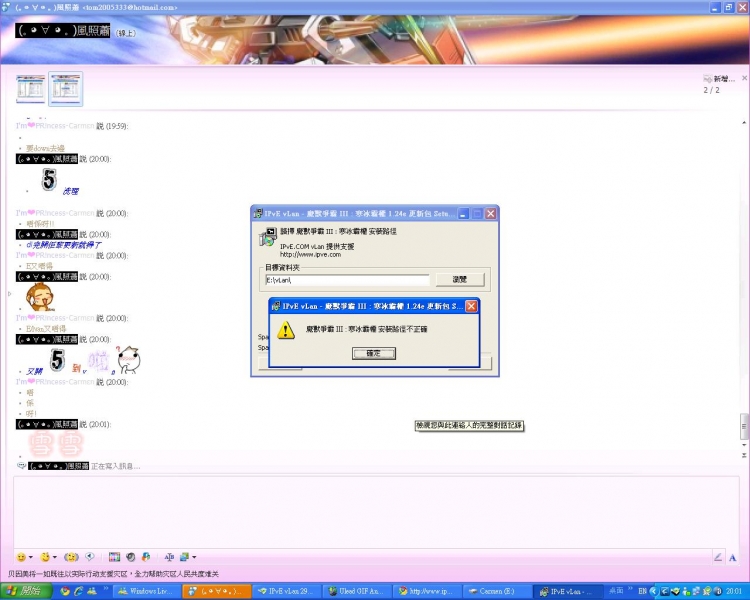Switch to handwriting mode pen icon
This screenshot has width=750, height=600.
(718, 557)
